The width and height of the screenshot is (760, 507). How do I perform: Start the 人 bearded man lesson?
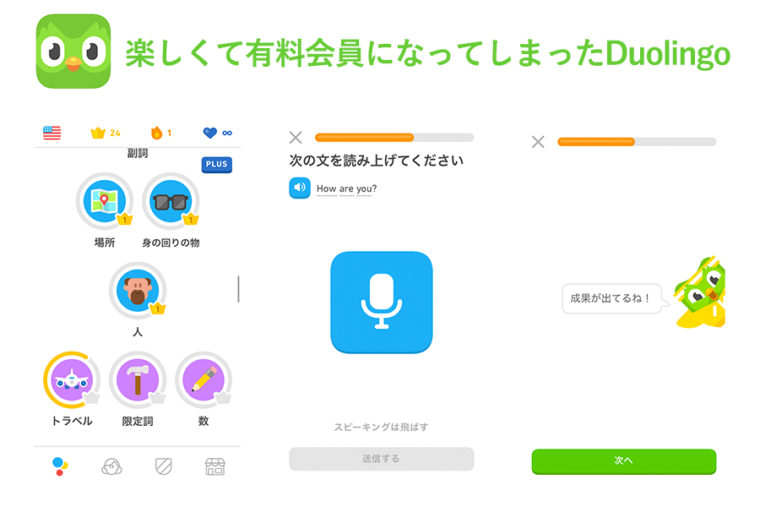pos(138,290)
